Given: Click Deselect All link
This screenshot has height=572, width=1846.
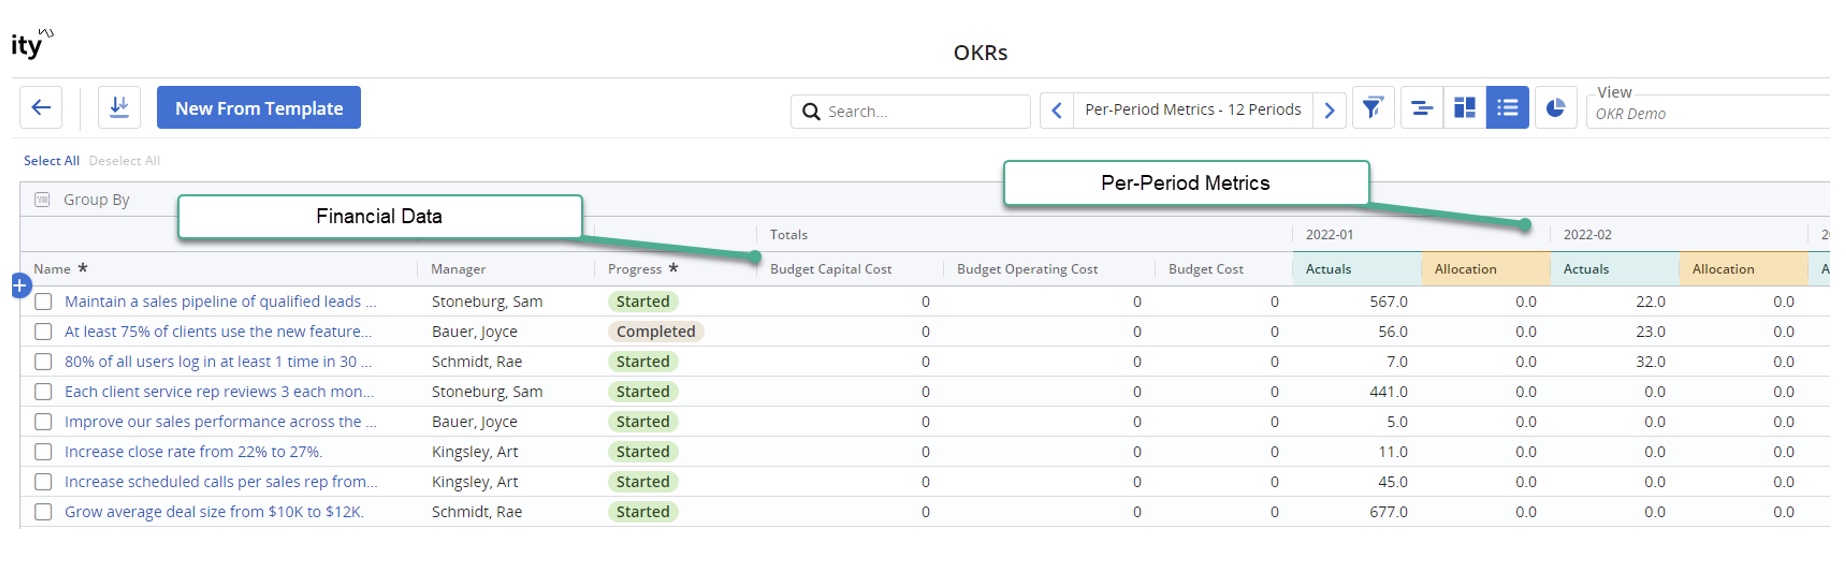Looking at the screenshot, I should [124, 161].
